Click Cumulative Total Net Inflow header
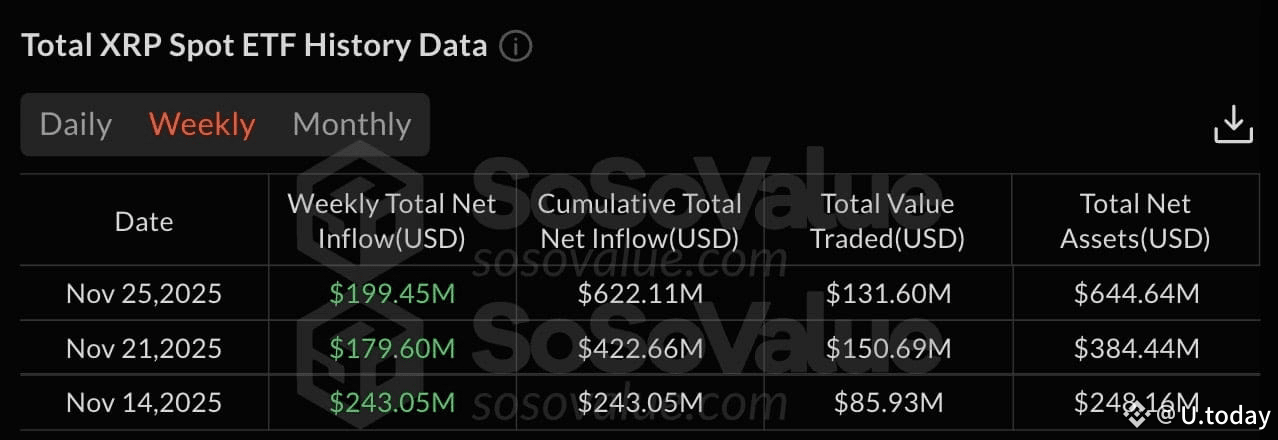This screenshot has height=440, width=1278. 640,221
